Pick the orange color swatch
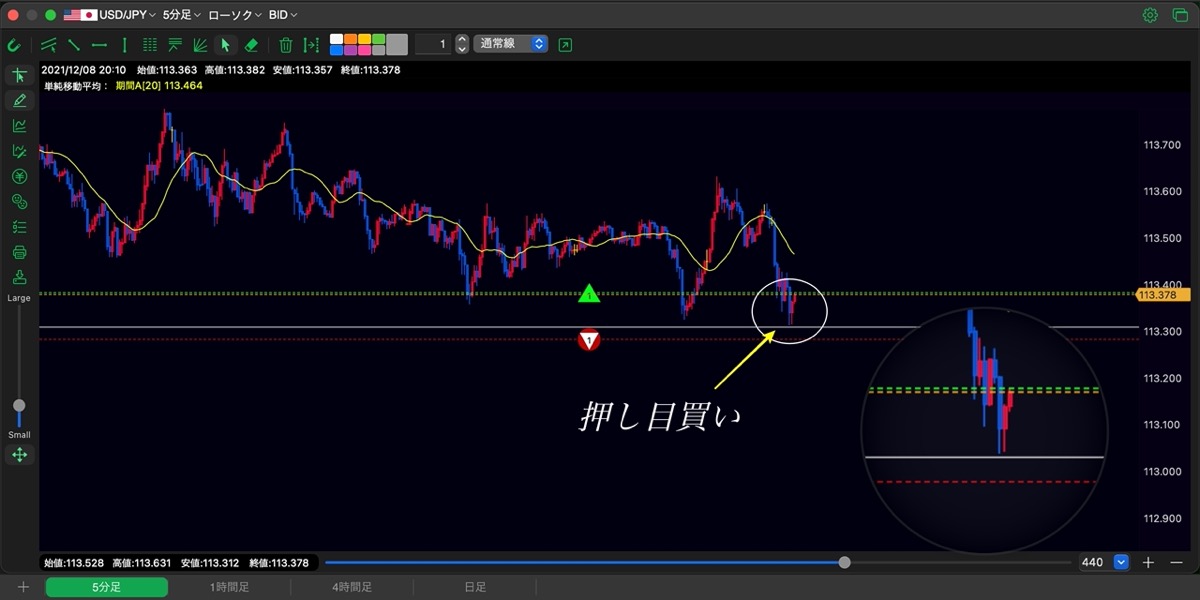This screenshot has width=1200, height=600. pos(350,39)
